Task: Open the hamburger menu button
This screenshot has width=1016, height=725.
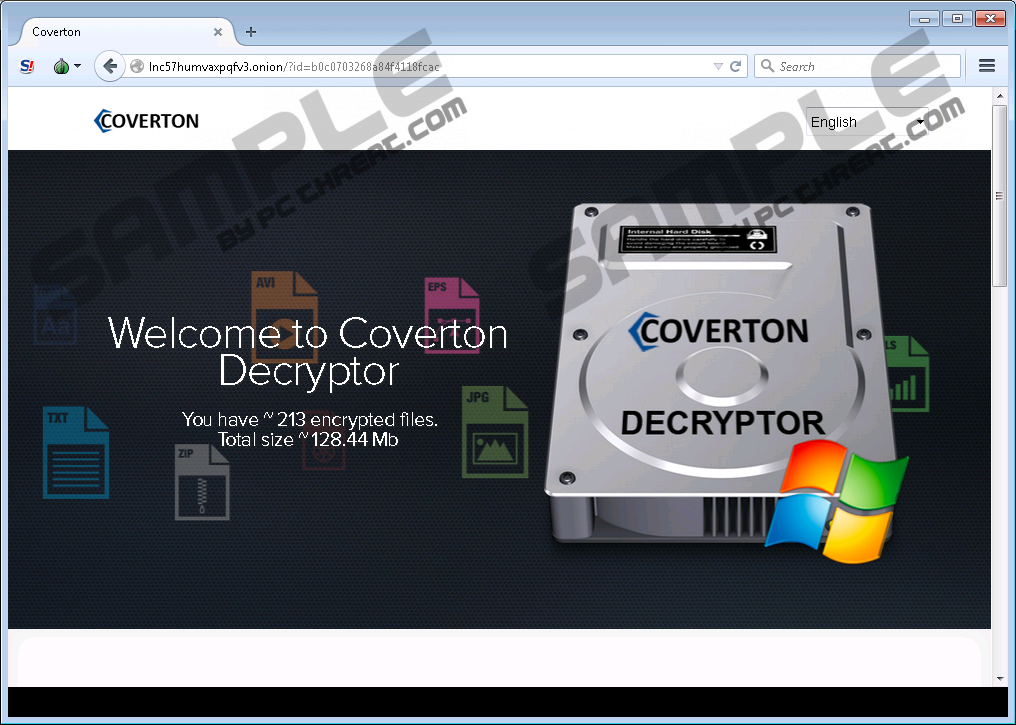Action: click(986, 66)
